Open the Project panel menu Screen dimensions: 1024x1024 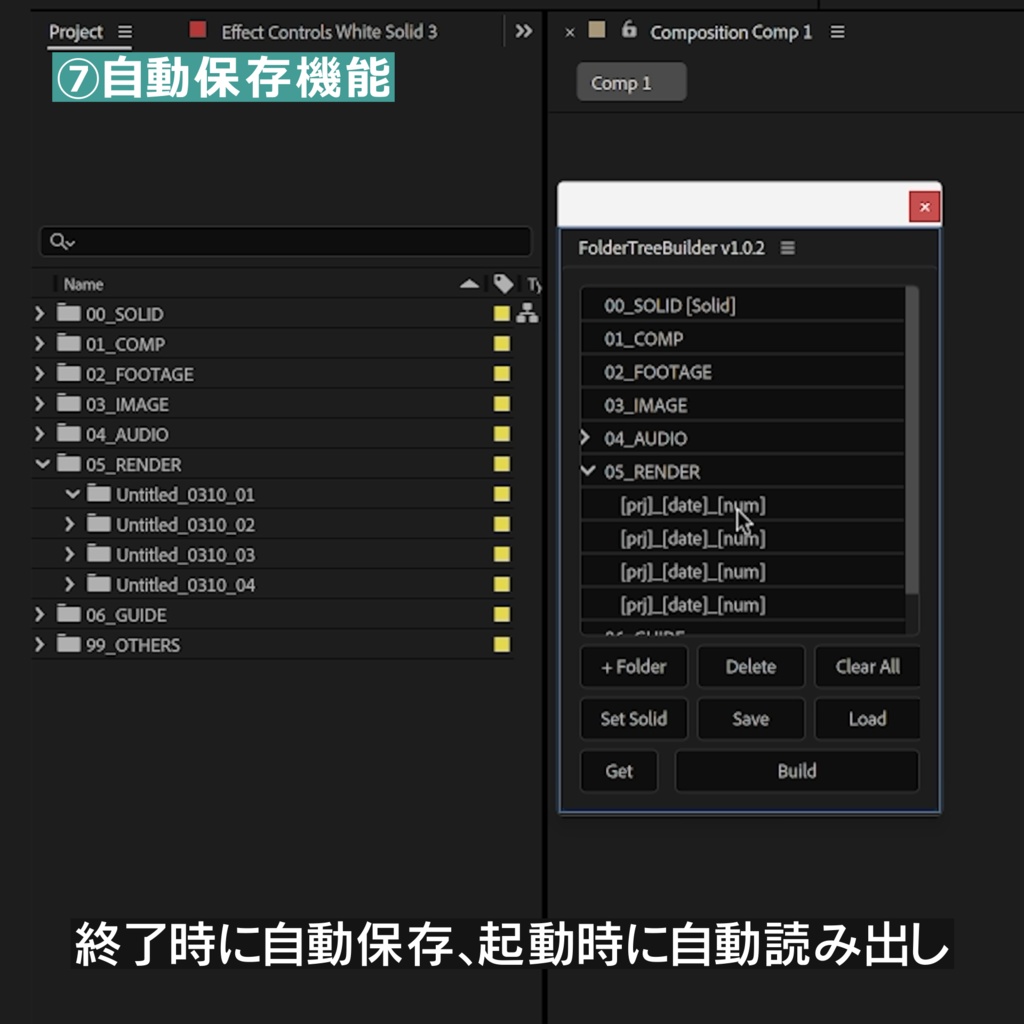[124, 31]
